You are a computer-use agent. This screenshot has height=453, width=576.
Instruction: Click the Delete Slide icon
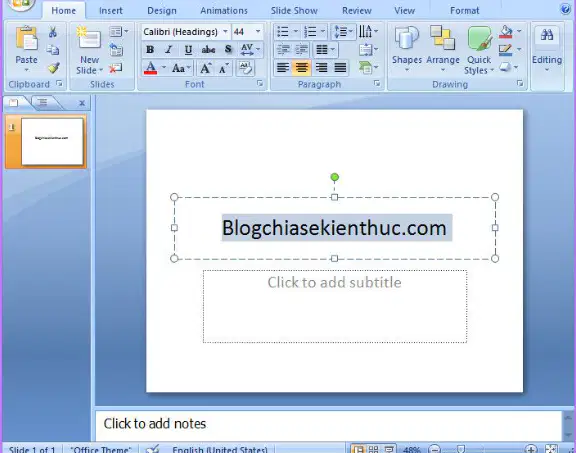tap(116, 68)
